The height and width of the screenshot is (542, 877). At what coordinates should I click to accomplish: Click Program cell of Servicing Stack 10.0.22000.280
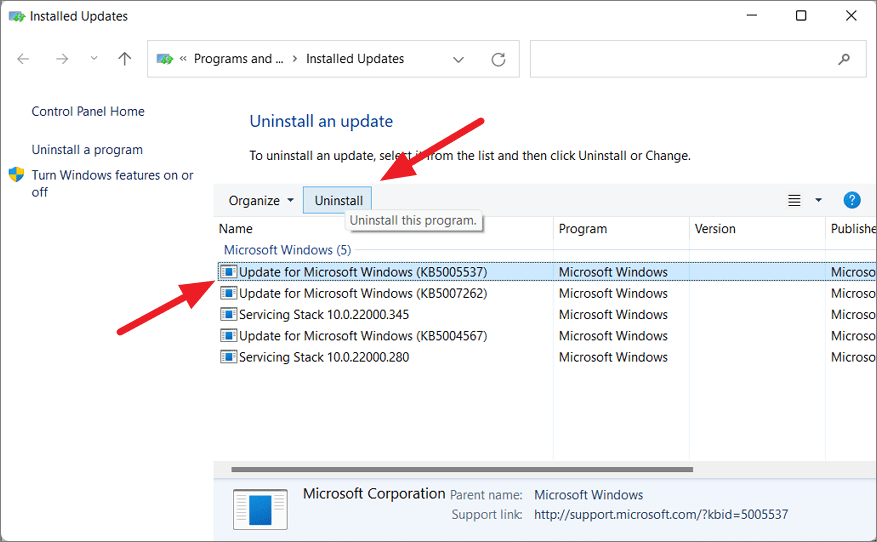(x=613, y=357)
